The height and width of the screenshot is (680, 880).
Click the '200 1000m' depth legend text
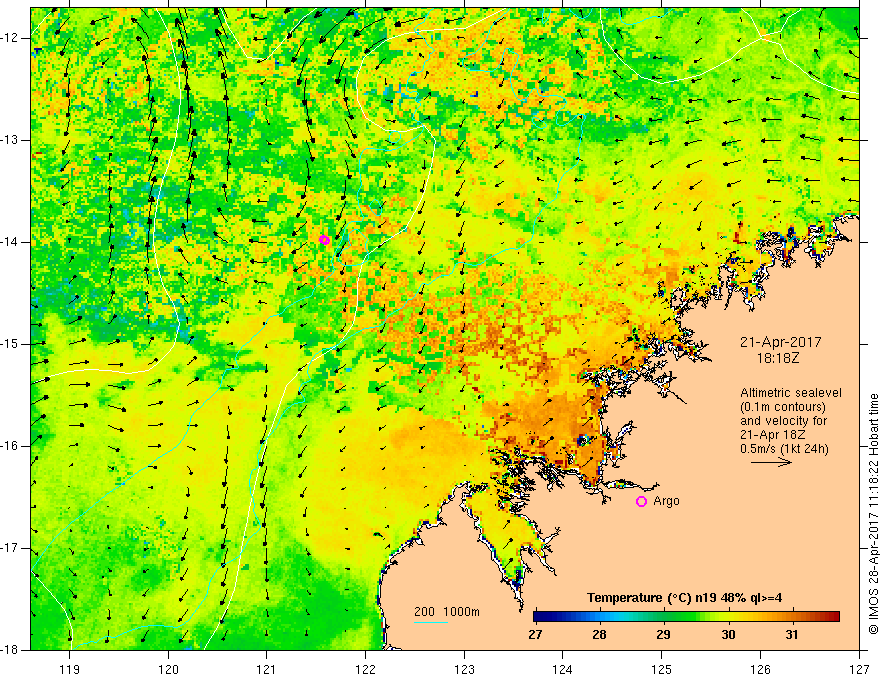[447, 612]
